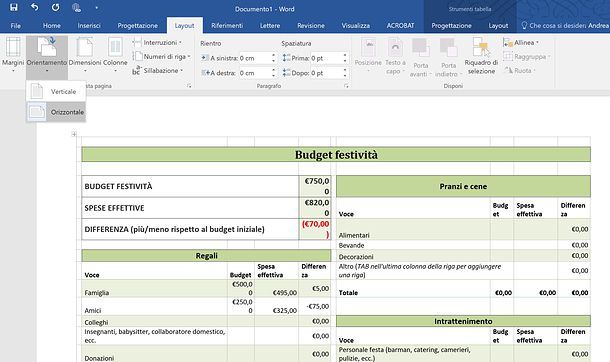This screenshot has height=362, width=610.
Task: Expand Numeri di riga dropdown
Action: 162,56
